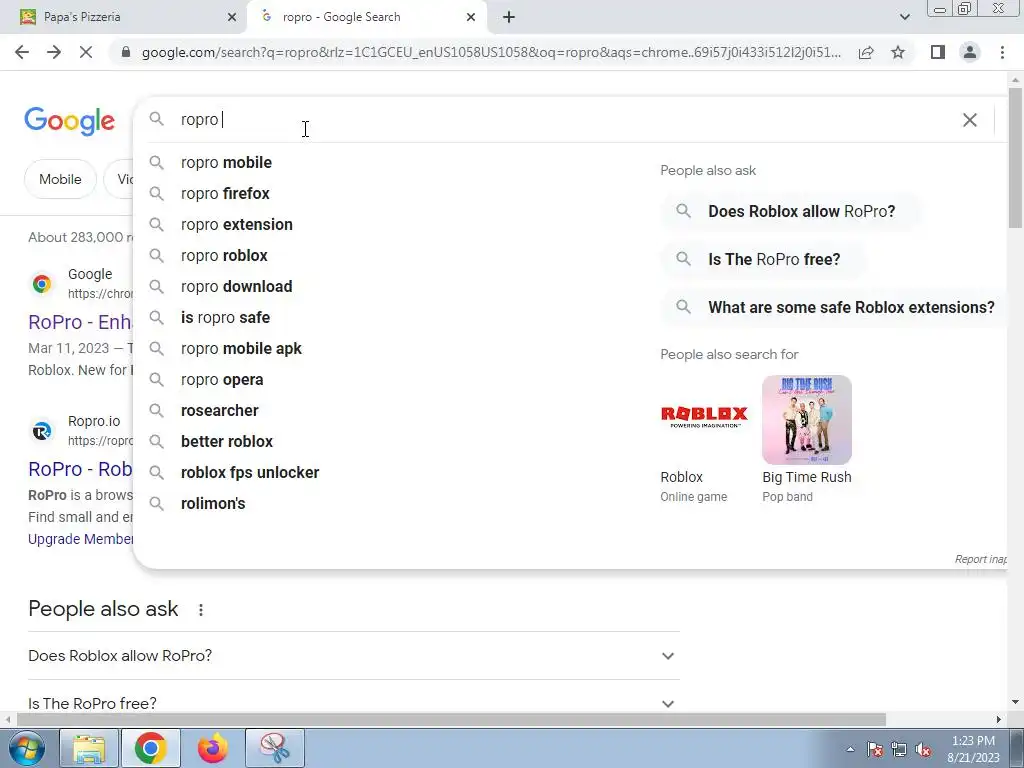
Task: Click the vertical page scrollbar
Action: pos(1015,157)
